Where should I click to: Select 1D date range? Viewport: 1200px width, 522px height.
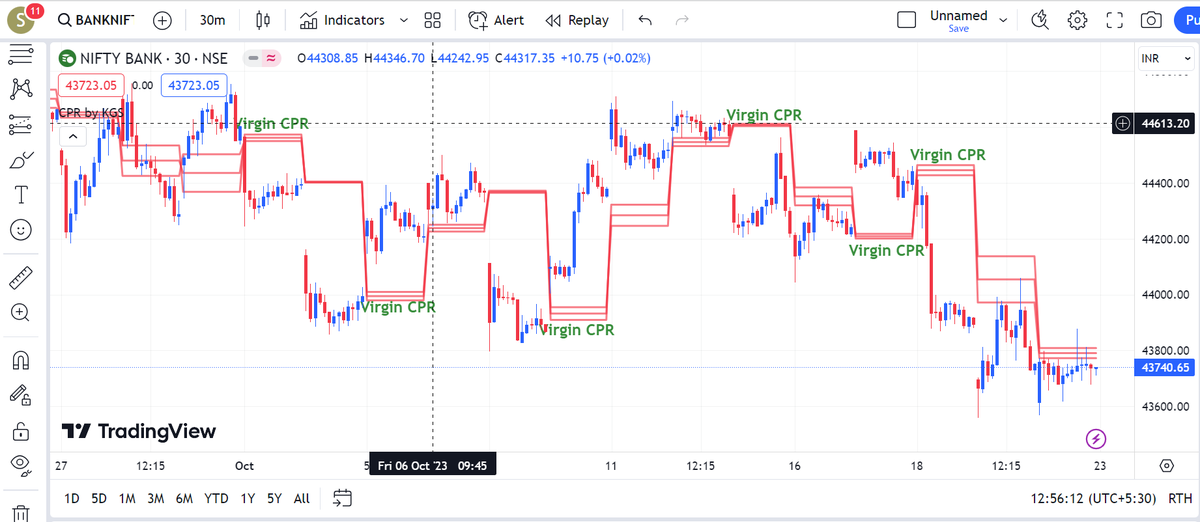pyautogui.click(x=72, y=498)
